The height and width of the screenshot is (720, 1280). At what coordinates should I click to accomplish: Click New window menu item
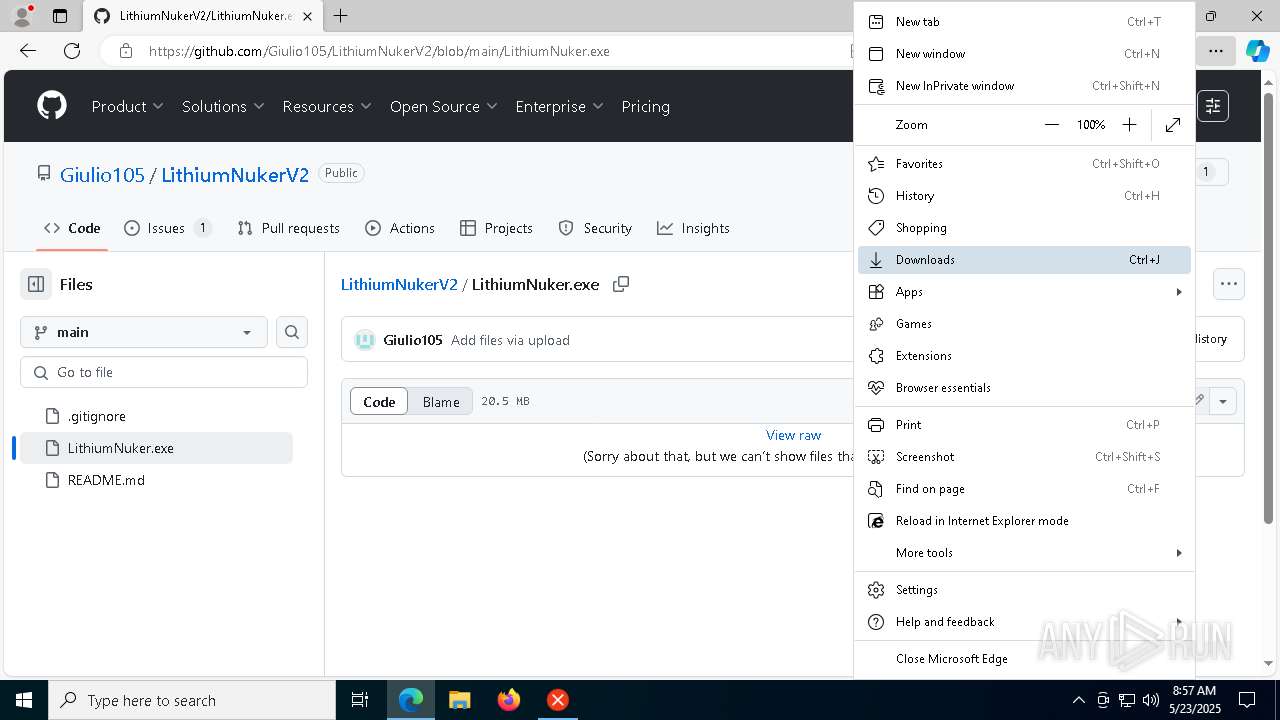(x=1024, y=54)
